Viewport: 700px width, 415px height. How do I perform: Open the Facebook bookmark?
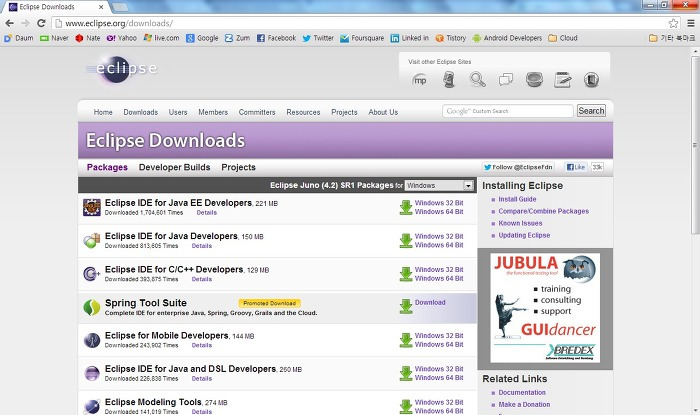pos(276,38)
